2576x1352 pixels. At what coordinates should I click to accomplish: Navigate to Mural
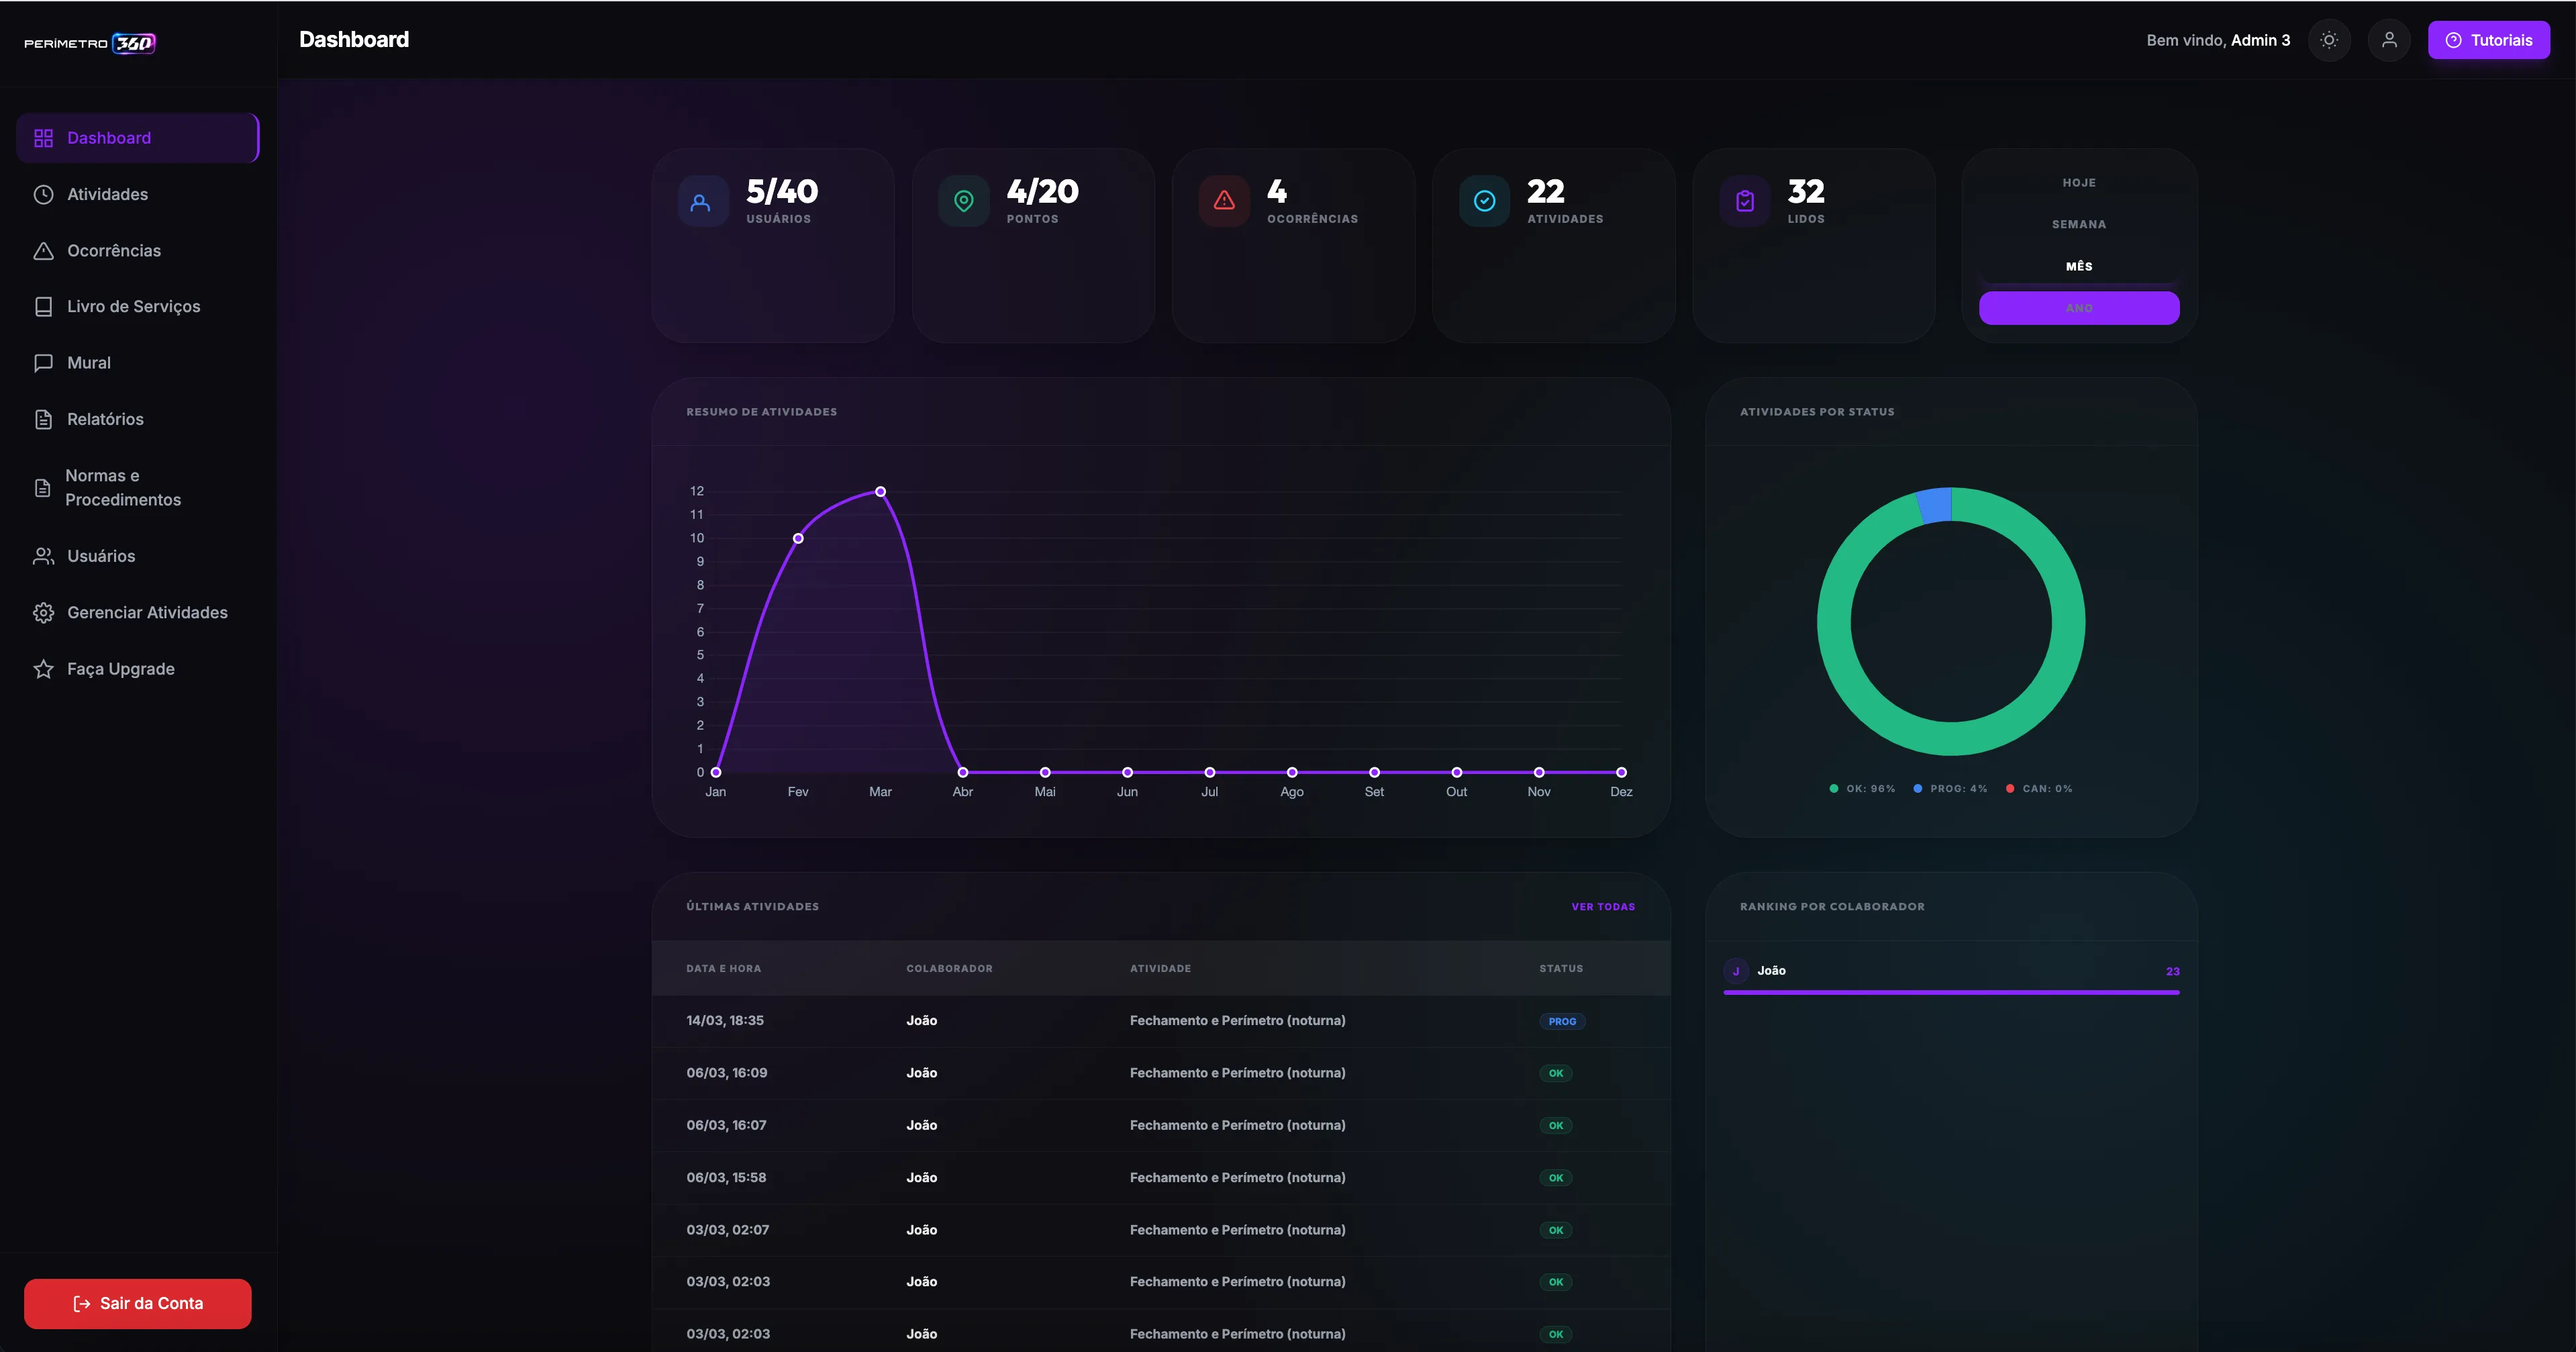coord(138,363)
